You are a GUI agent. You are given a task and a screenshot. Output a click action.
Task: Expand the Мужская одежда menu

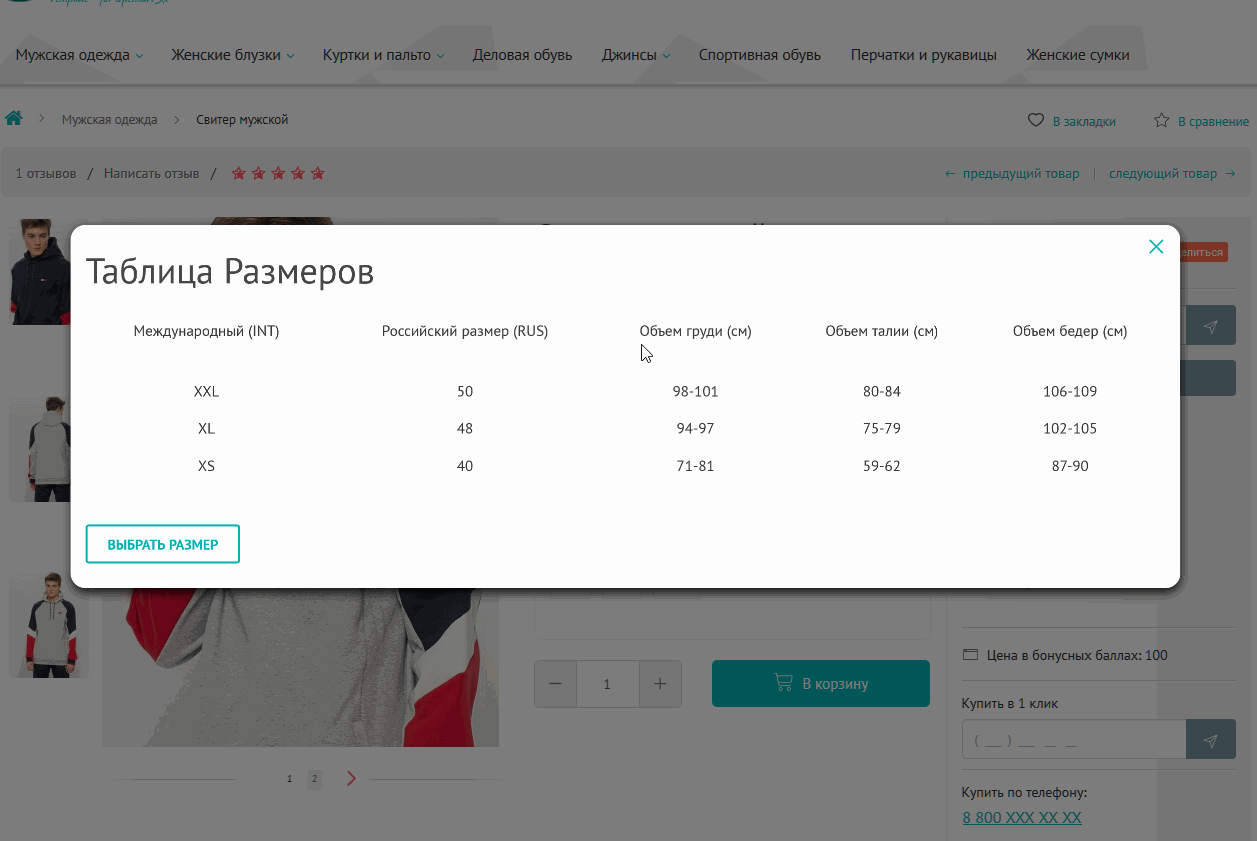(x=79, y=55)
